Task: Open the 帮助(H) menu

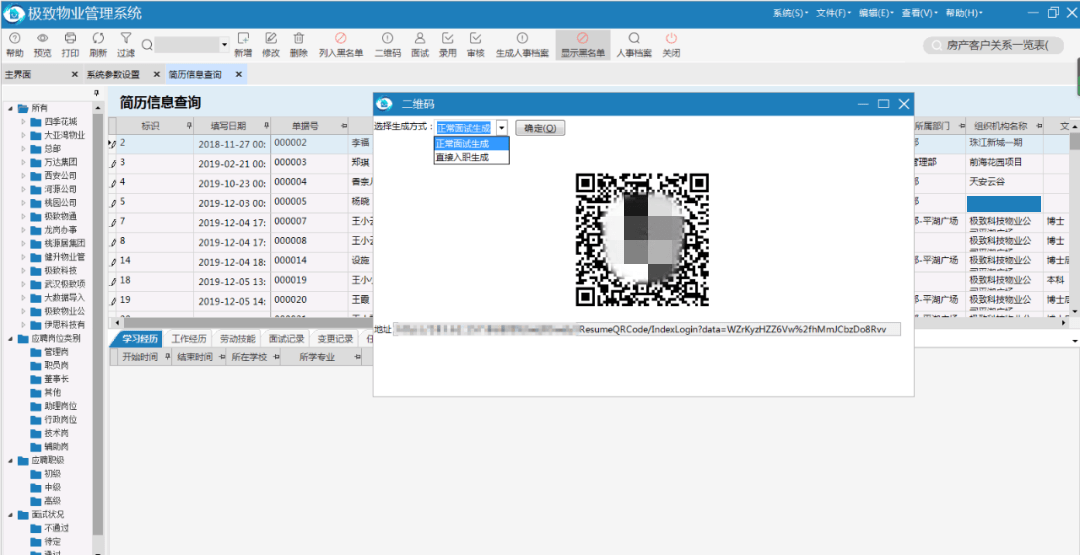Action: click(964, 13)
